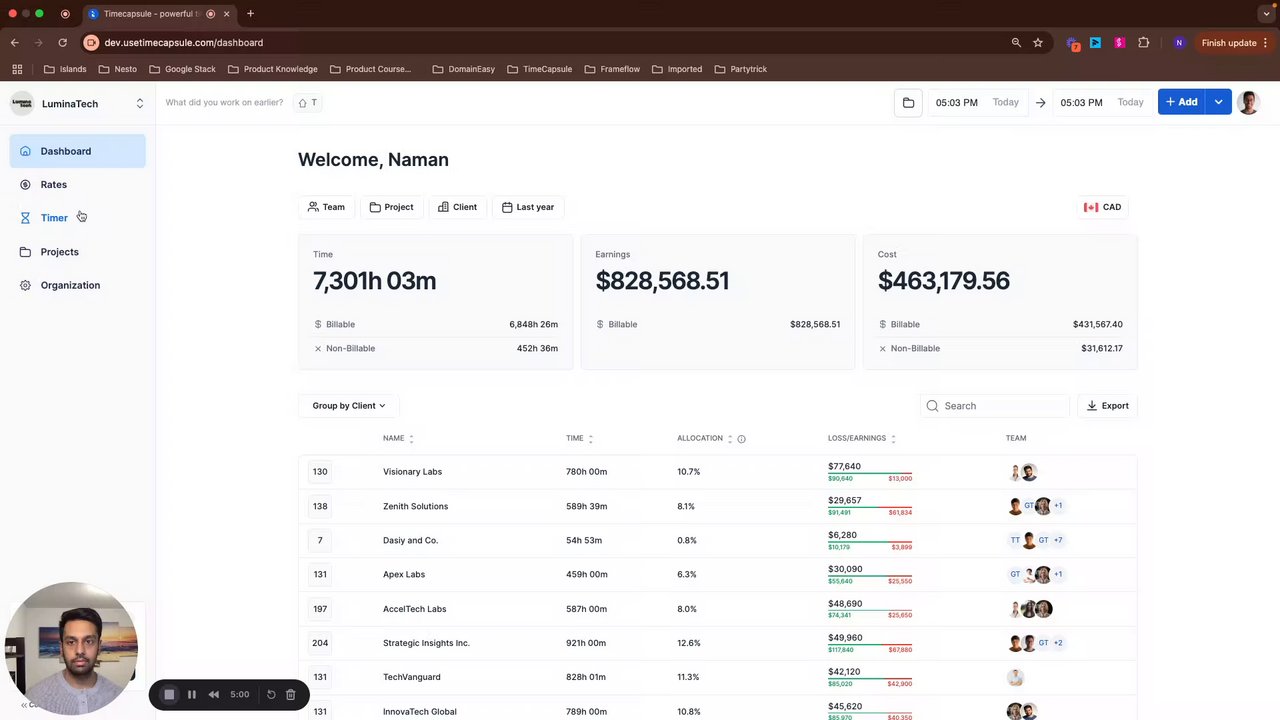Filter dashboard by Project
Viewport: 1280px width, 720px height.
click(391, 207)
